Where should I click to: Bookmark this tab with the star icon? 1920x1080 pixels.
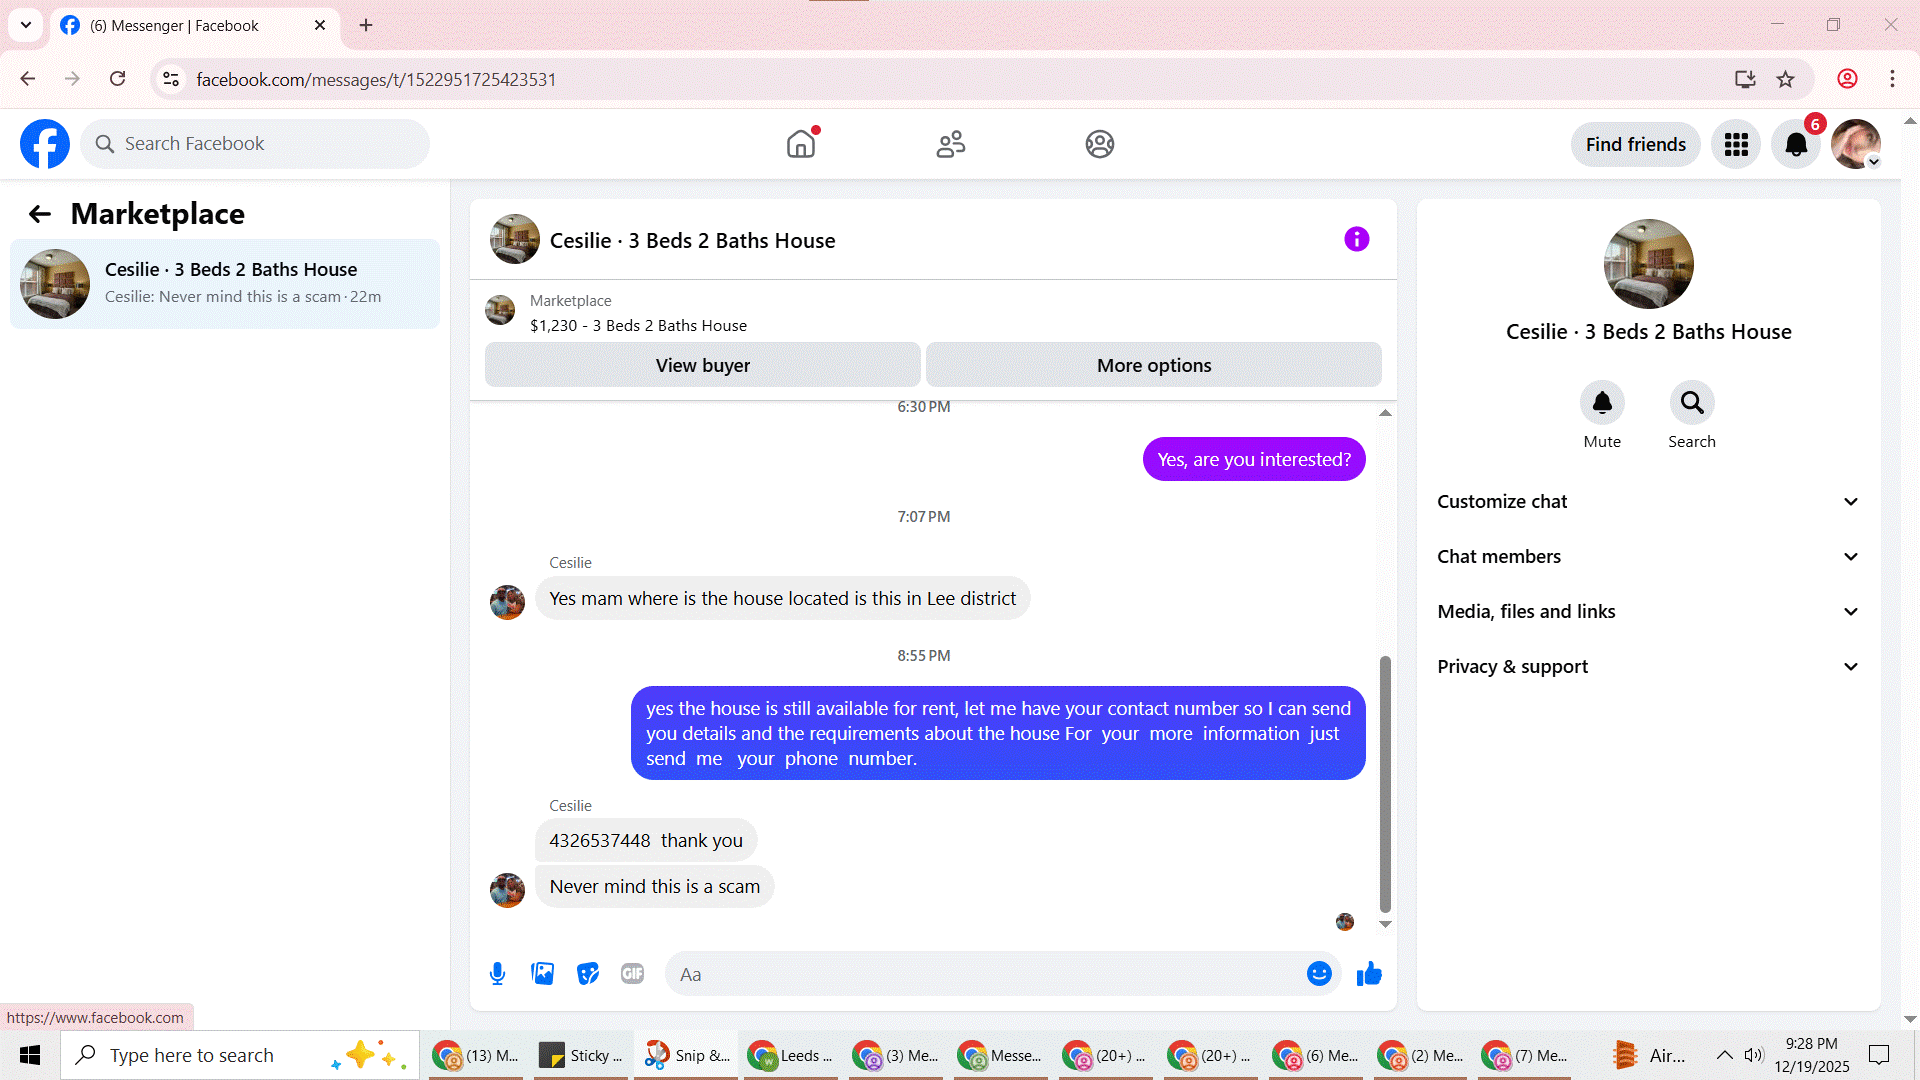(1786, 79)
